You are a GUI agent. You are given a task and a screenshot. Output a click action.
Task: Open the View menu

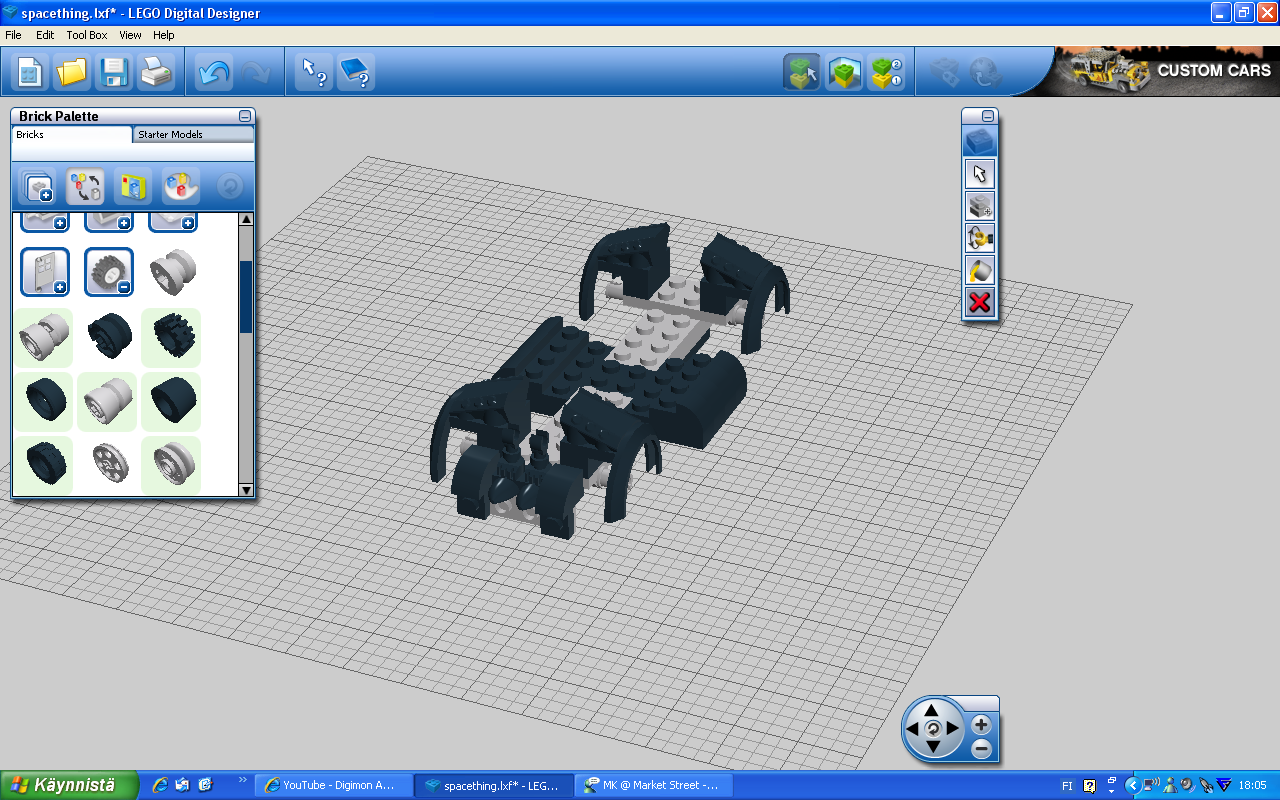(x=130, y=35)
